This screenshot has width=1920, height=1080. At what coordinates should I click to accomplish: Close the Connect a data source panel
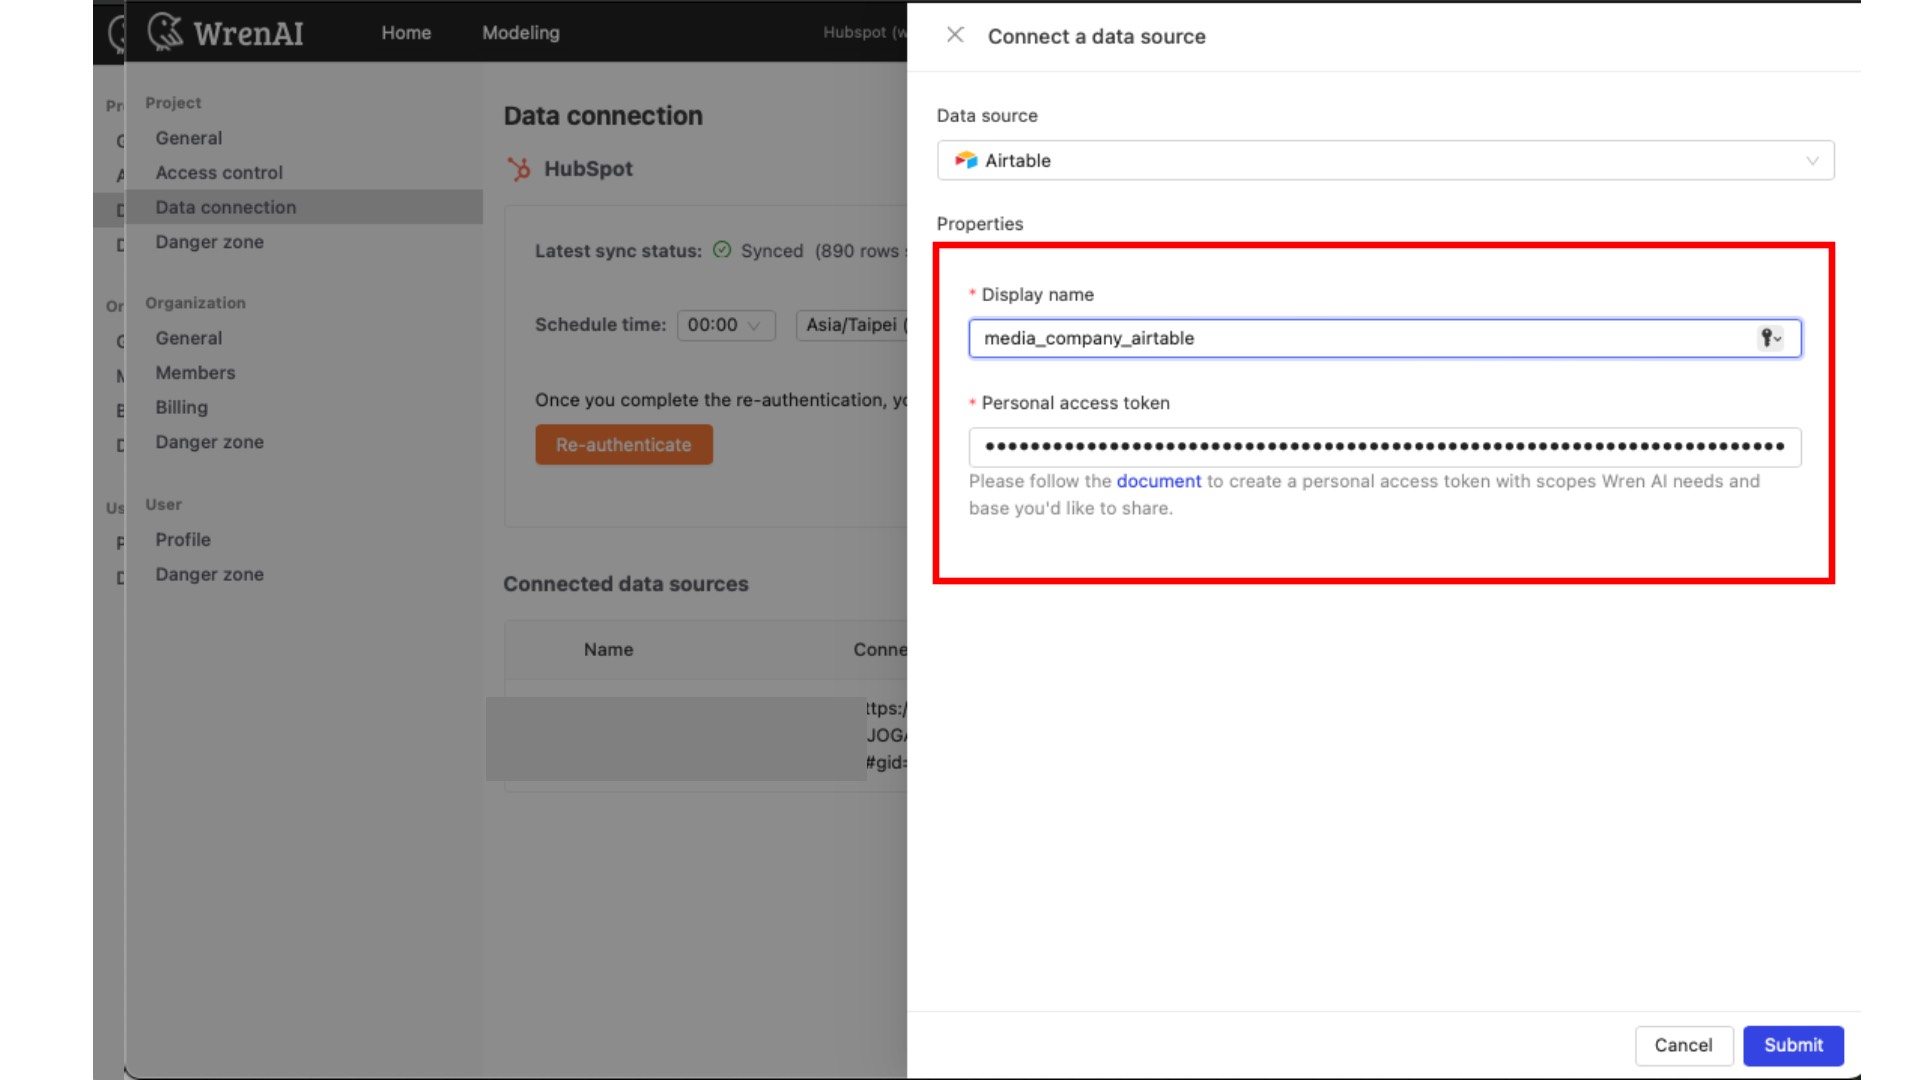tap(955, 35)
